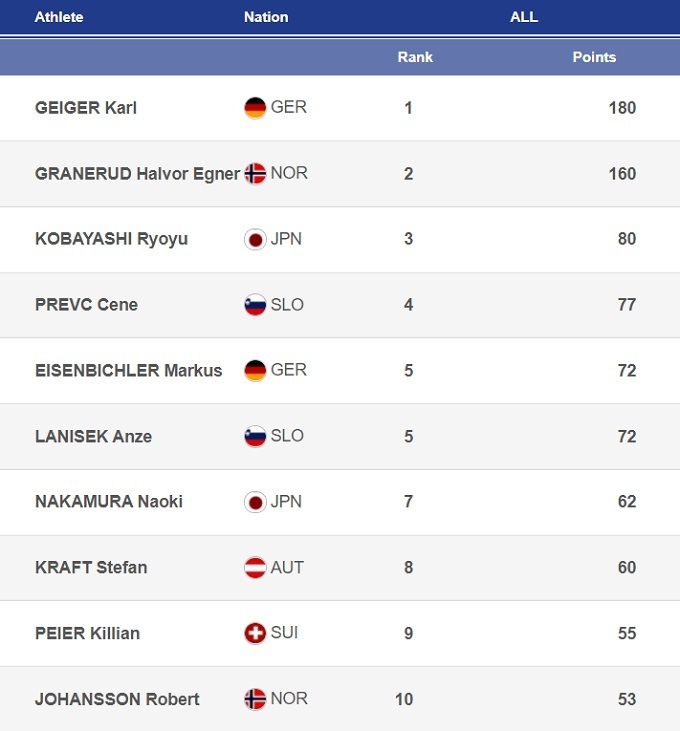Open athlete KOBAYASHI Ryoyu
This screenshot has width=680, height=731.
point(111,239)
